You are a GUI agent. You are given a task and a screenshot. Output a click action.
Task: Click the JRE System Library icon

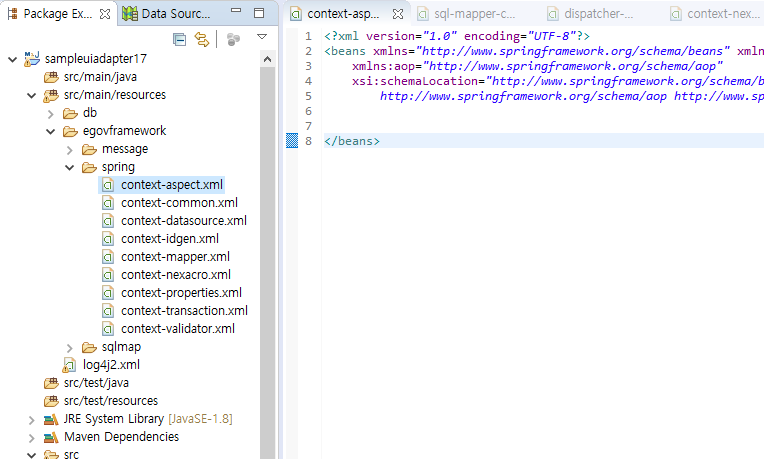pyautogui.click(x=50, y=419)
